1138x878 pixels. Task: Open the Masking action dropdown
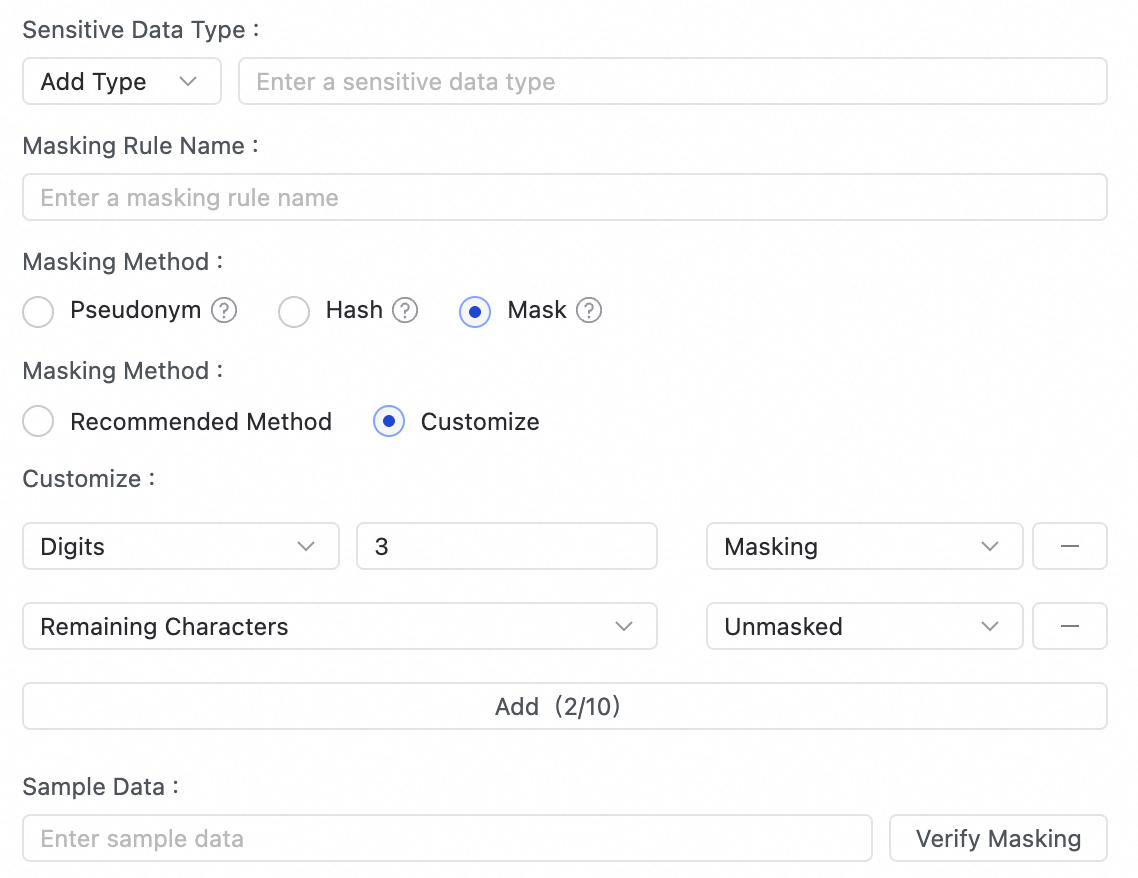click(864, 546)
